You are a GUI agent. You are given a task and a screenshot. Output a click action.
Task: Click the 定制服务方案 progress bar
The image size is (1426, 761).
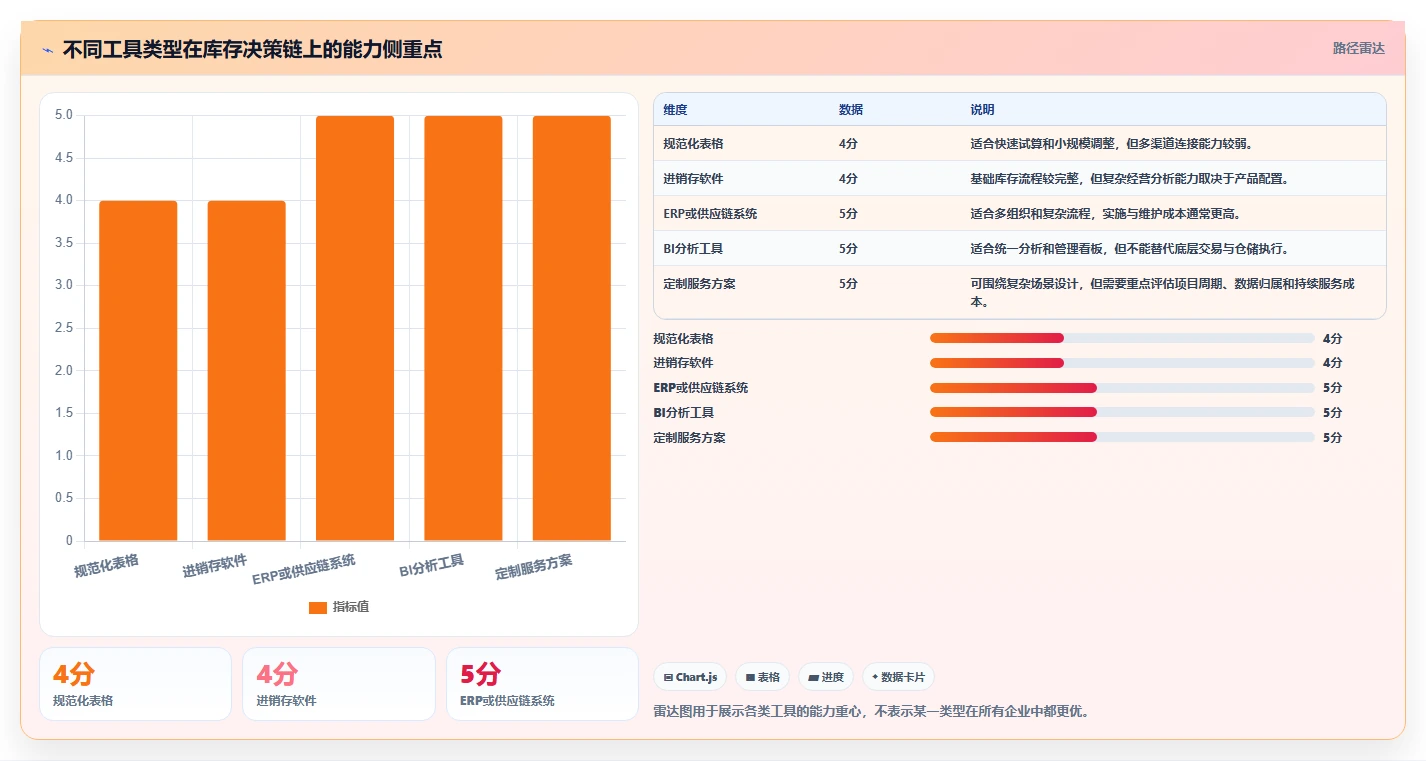click(1122, 437)
